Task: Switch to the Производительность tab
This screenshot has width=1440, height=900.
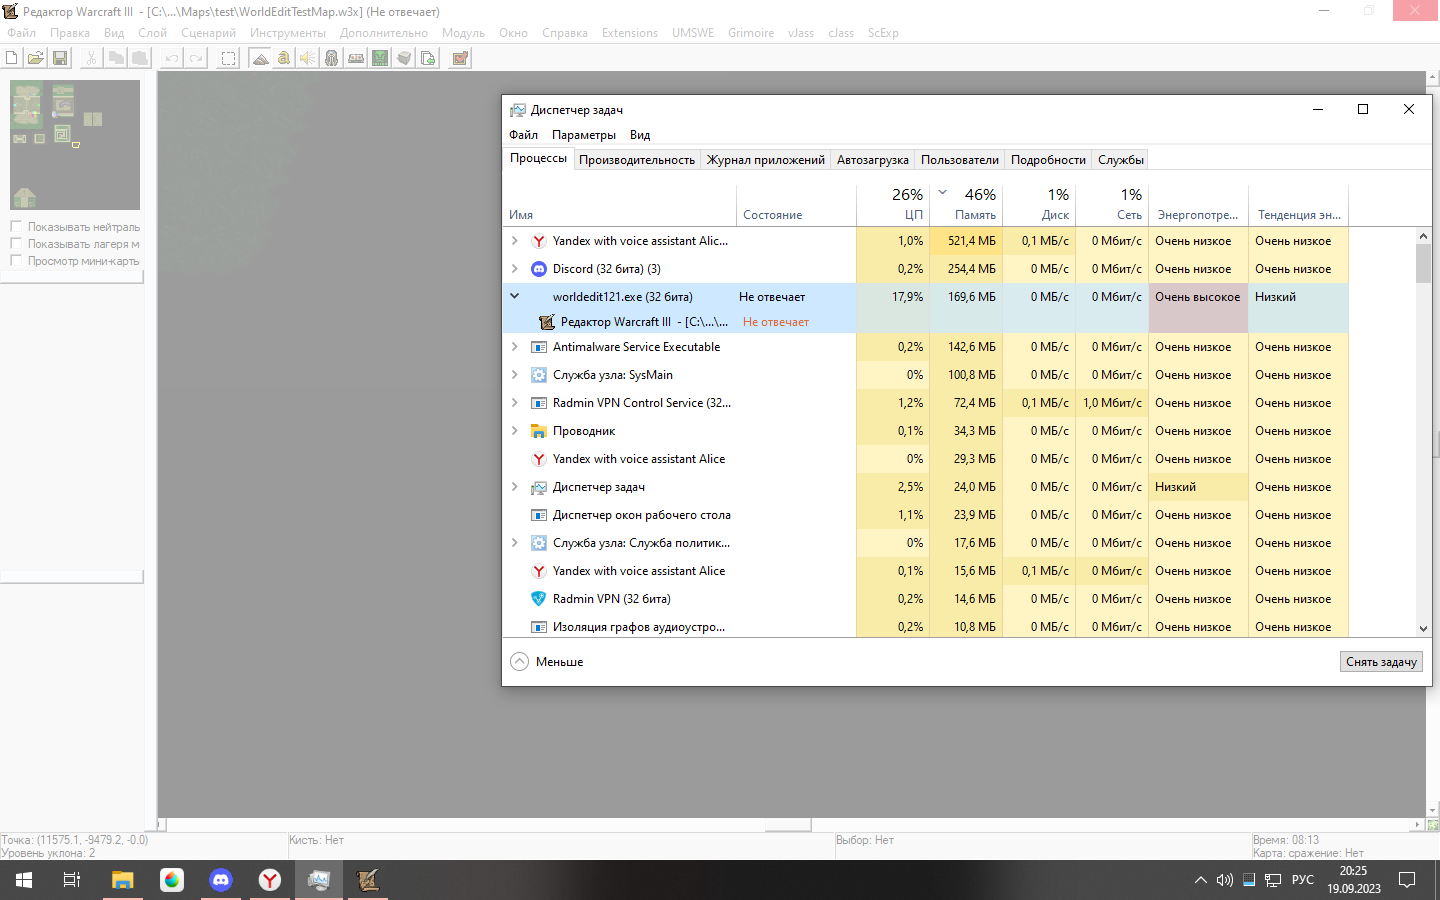Action: (636, 160)
